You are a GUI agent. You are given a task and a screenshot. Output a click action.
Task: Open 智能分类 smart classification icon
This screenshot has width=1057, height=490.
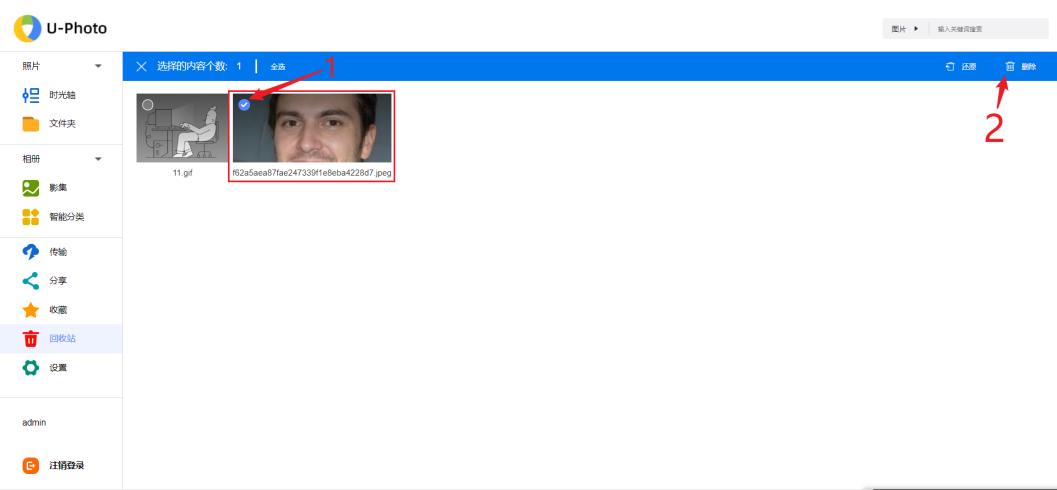pyautogui.click(x=31, y=216)
